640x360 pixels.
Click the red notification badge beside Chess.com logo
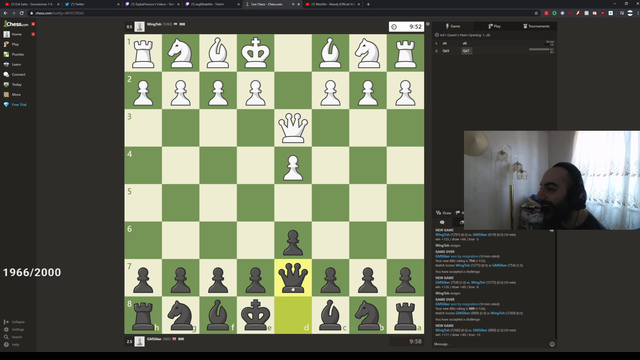point(33,24)
